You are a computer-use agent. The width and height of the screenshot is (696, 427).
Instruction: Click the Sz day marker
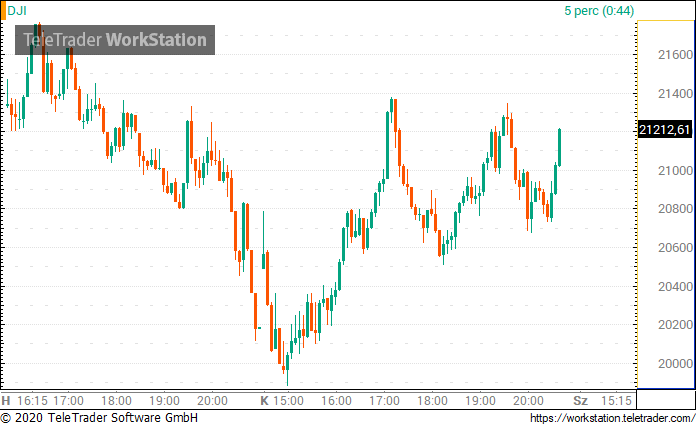580,401
